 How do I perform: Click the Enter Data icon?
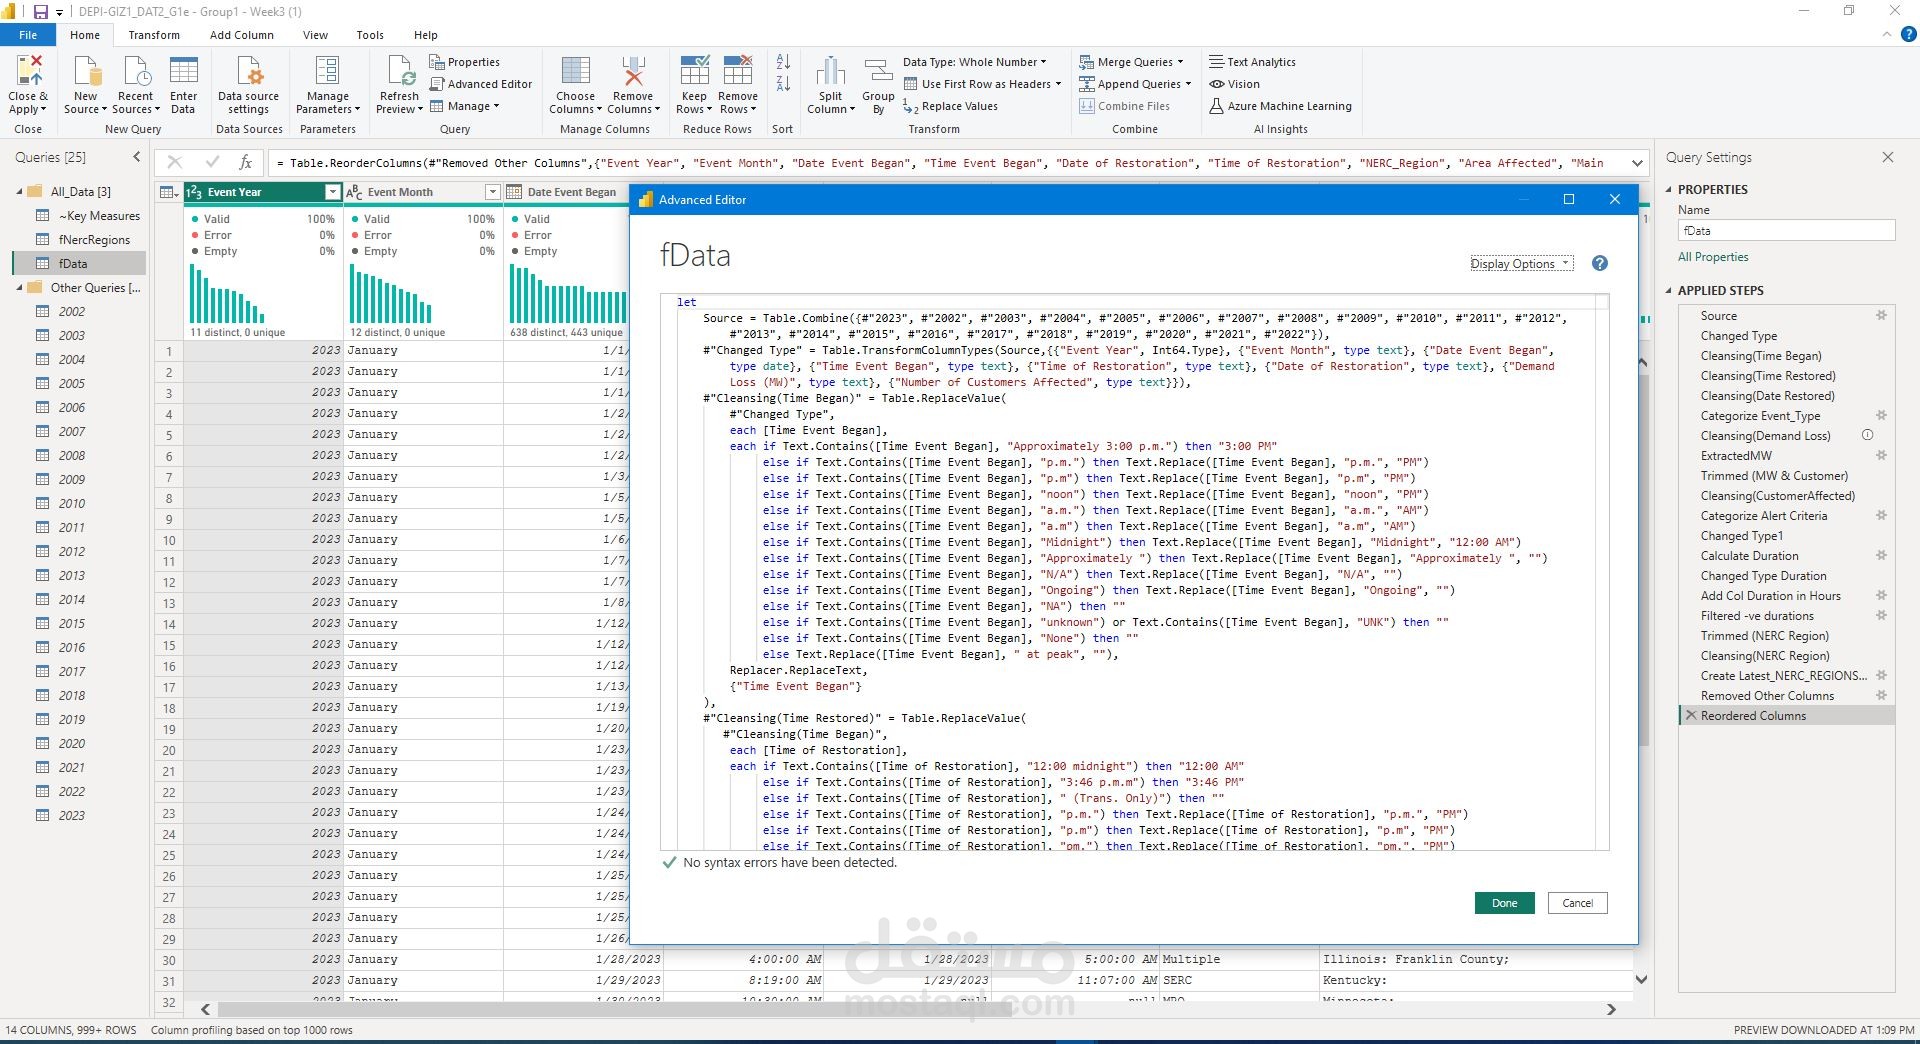tap(183, 72)
